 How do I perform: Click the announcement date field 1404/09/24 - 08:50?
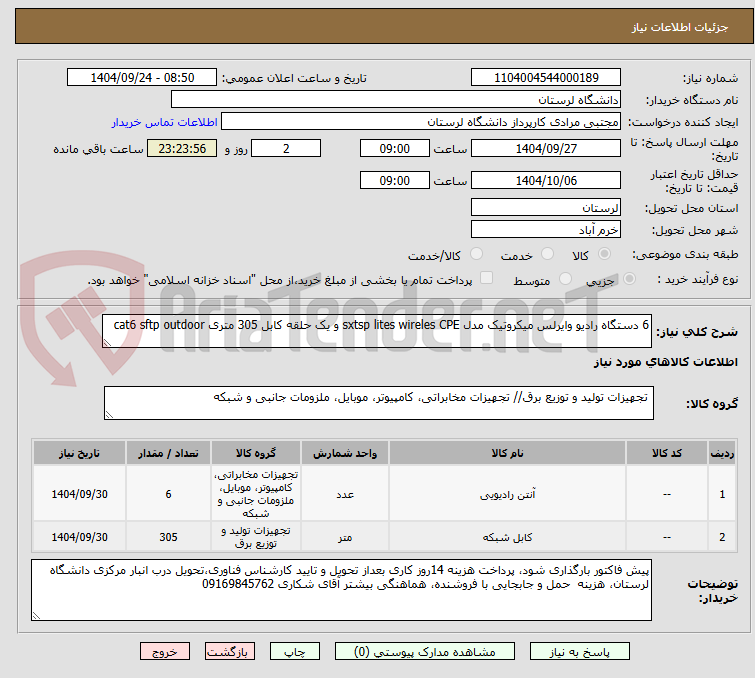[x=142, y=78]
